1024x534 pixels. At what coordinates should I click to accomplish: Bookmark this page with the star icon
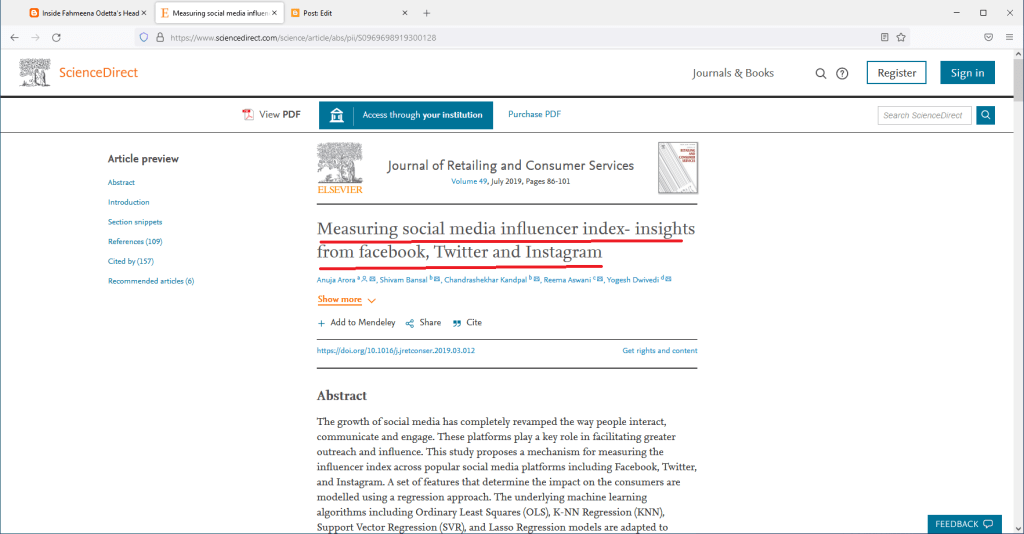(901, 37)
